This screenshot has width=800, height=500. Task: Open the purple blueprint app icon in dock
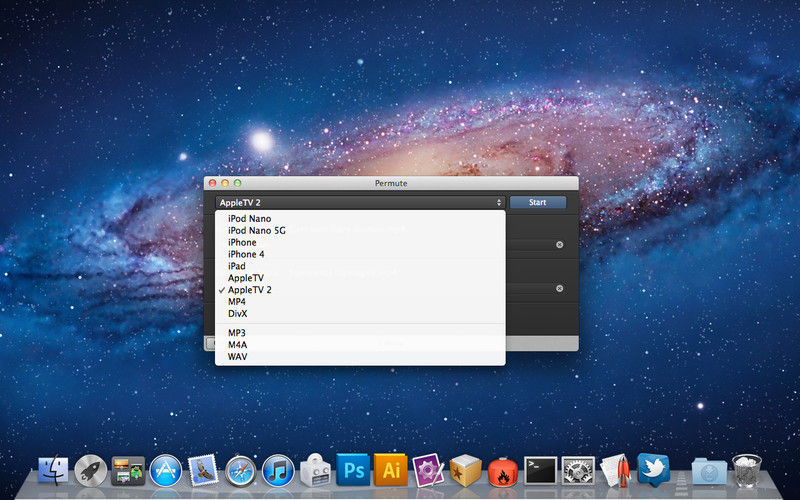pos(428,470)
